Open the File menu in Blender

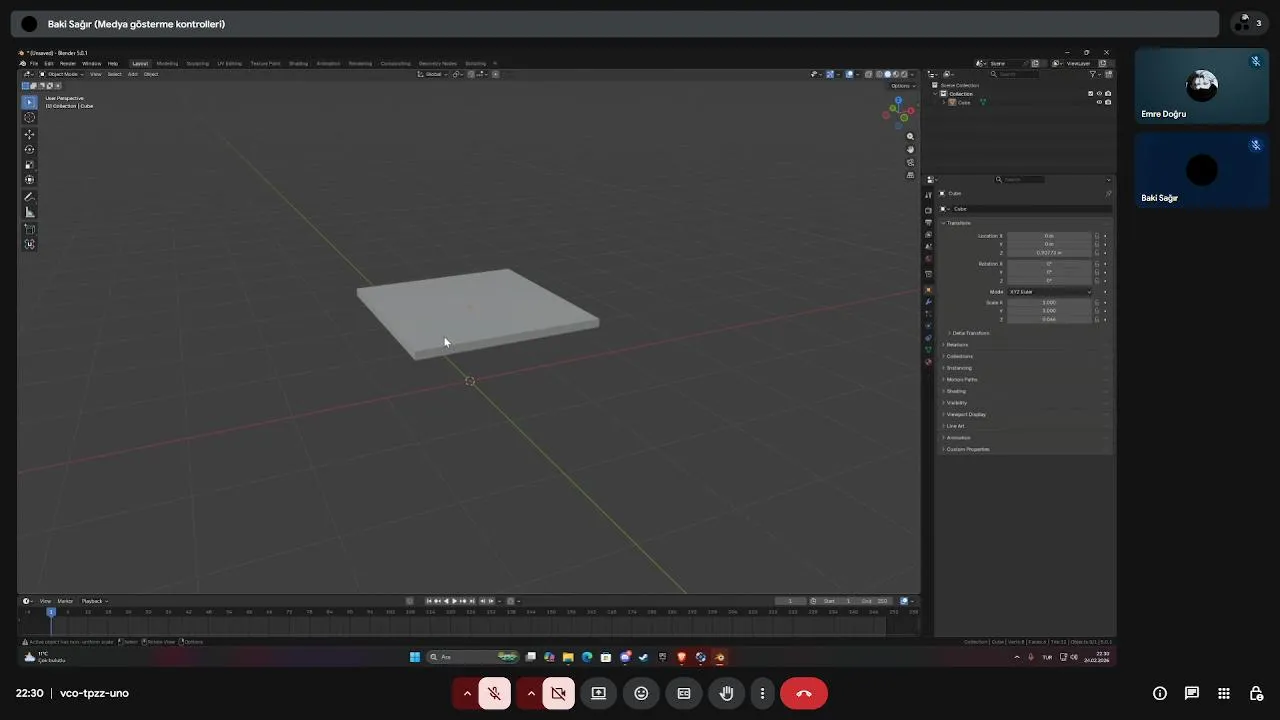pos(34,63)
